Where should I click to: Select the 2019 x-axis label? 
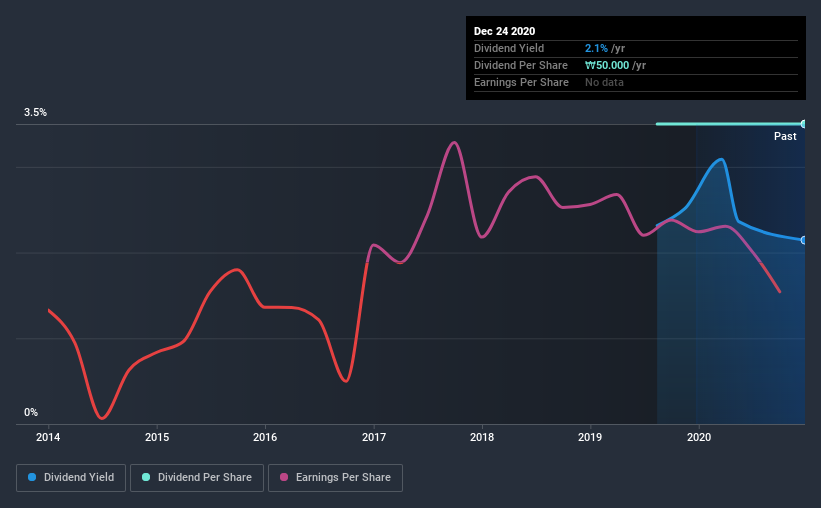tap(590, 437)
